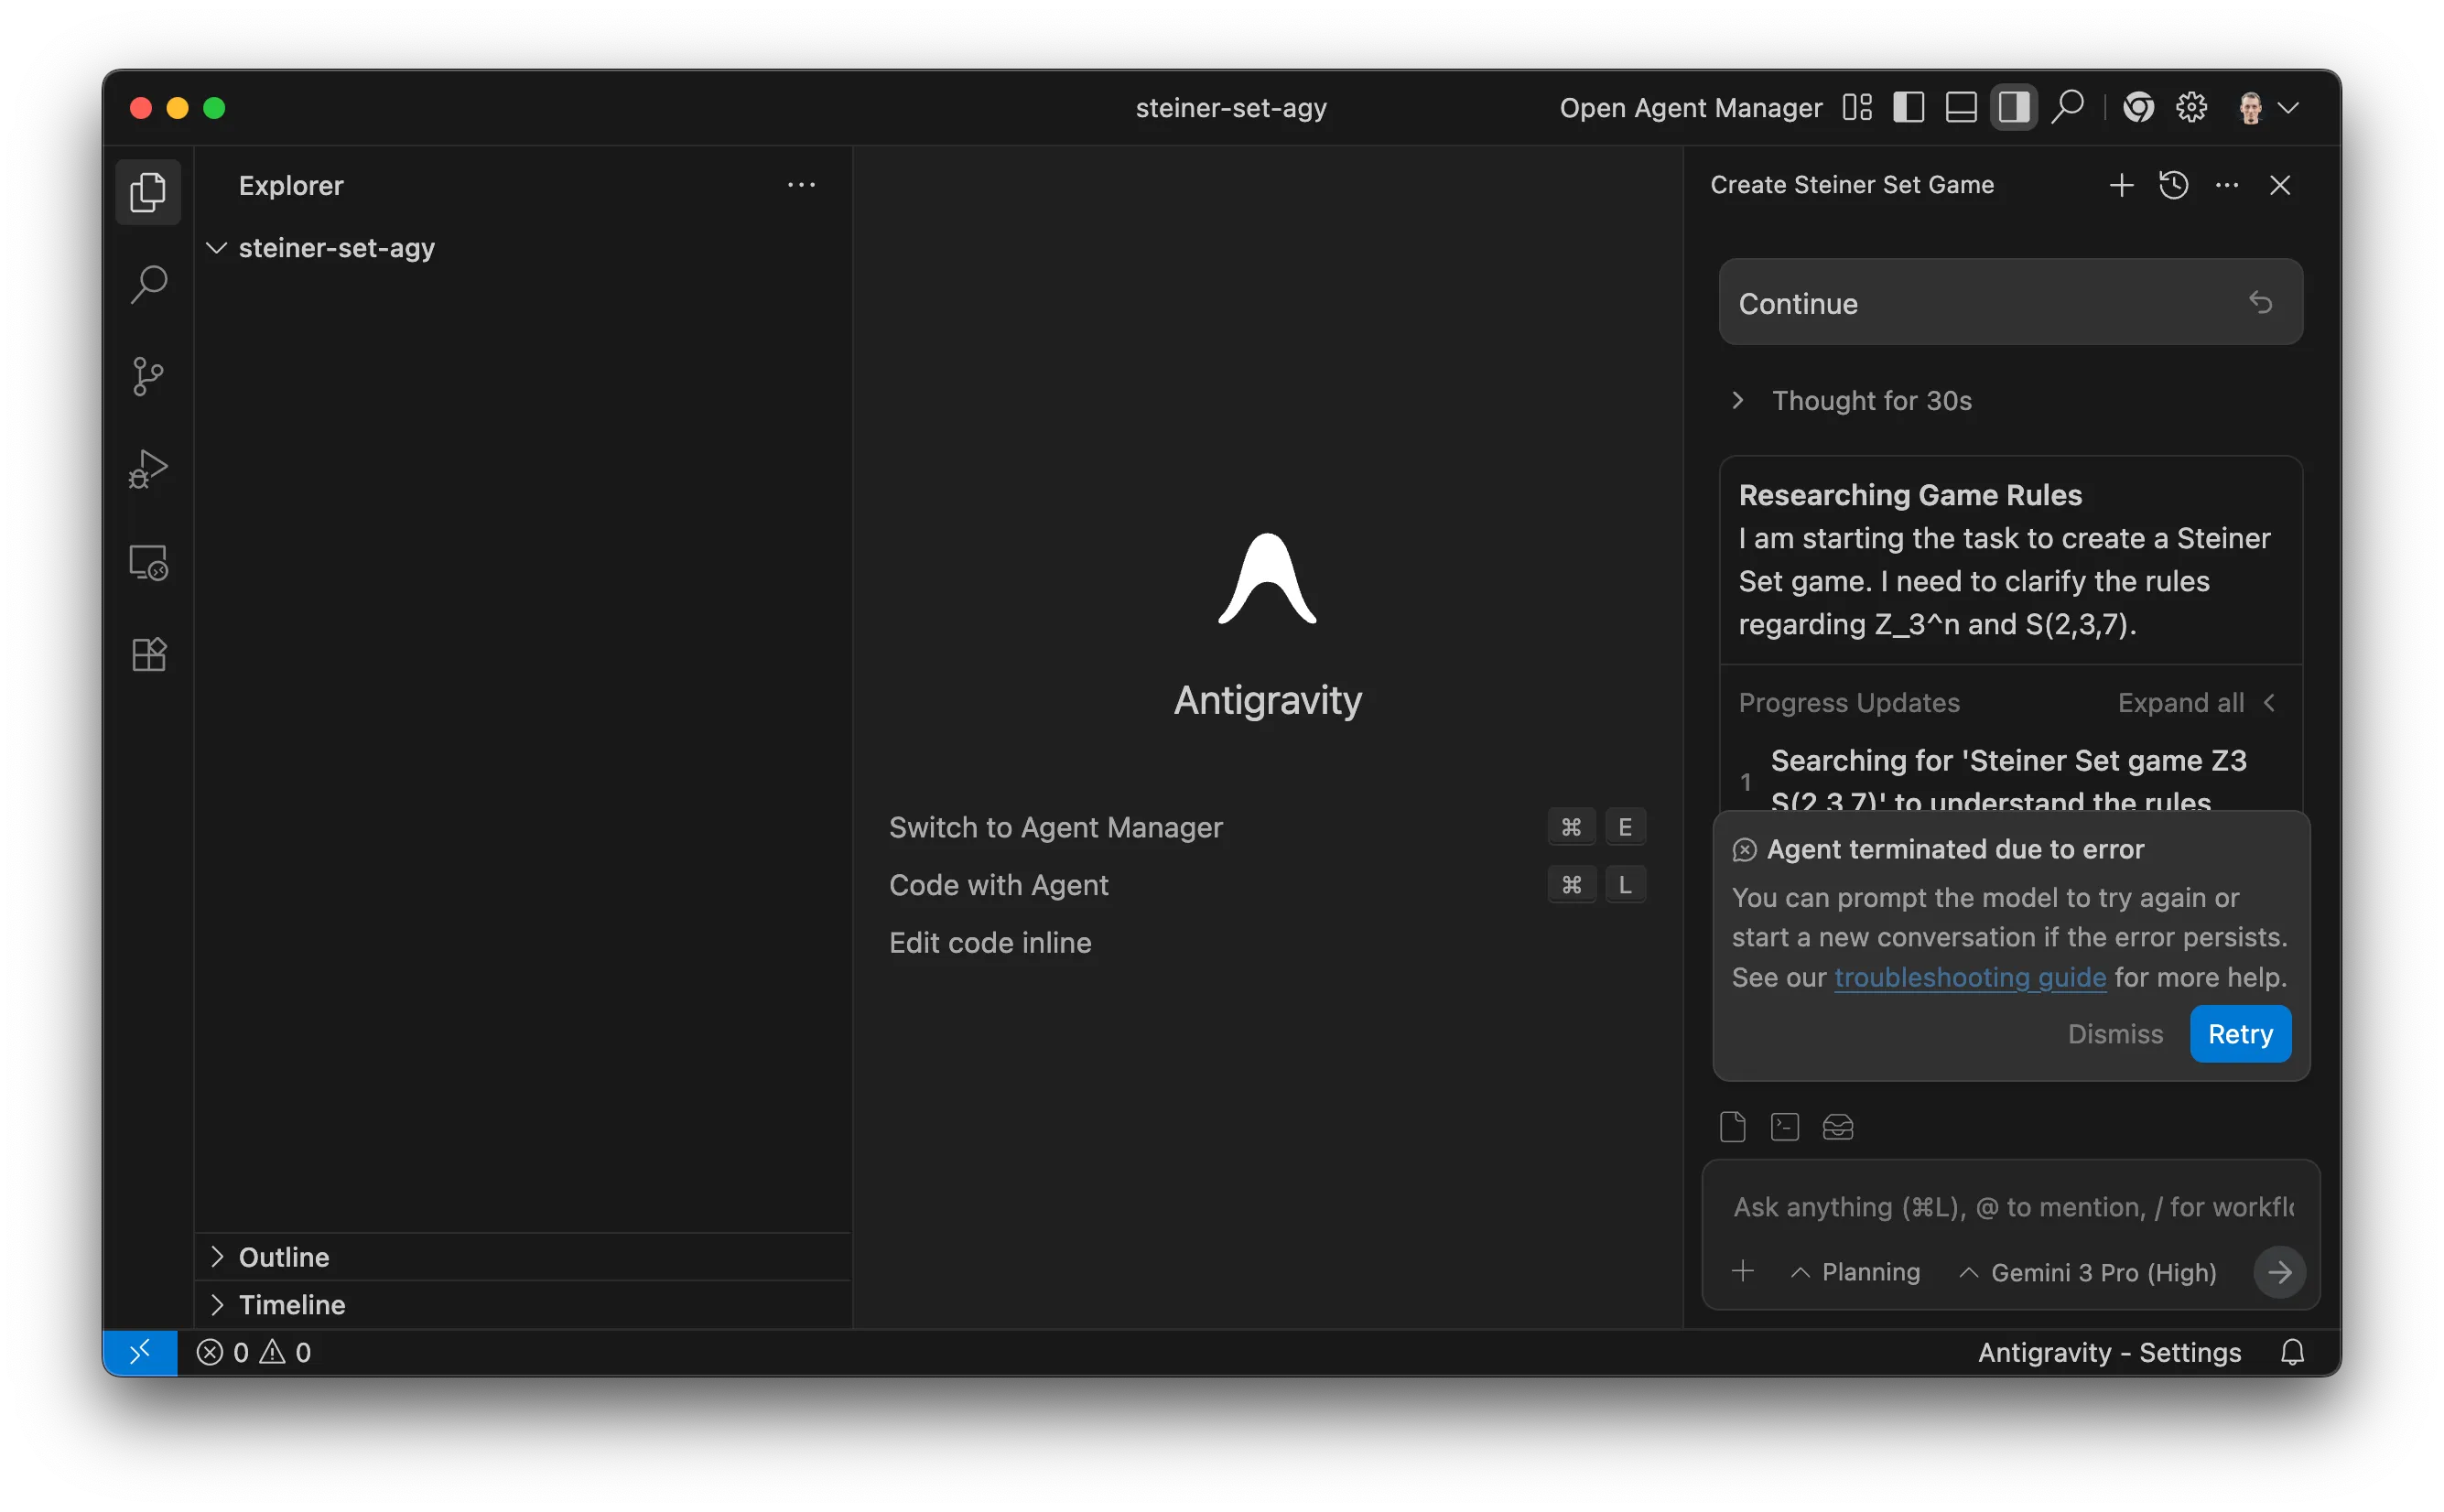This screenshot has width=2444, height=1512.
Task: Collapse the steiner-set-agy folder
Action: 217,248
